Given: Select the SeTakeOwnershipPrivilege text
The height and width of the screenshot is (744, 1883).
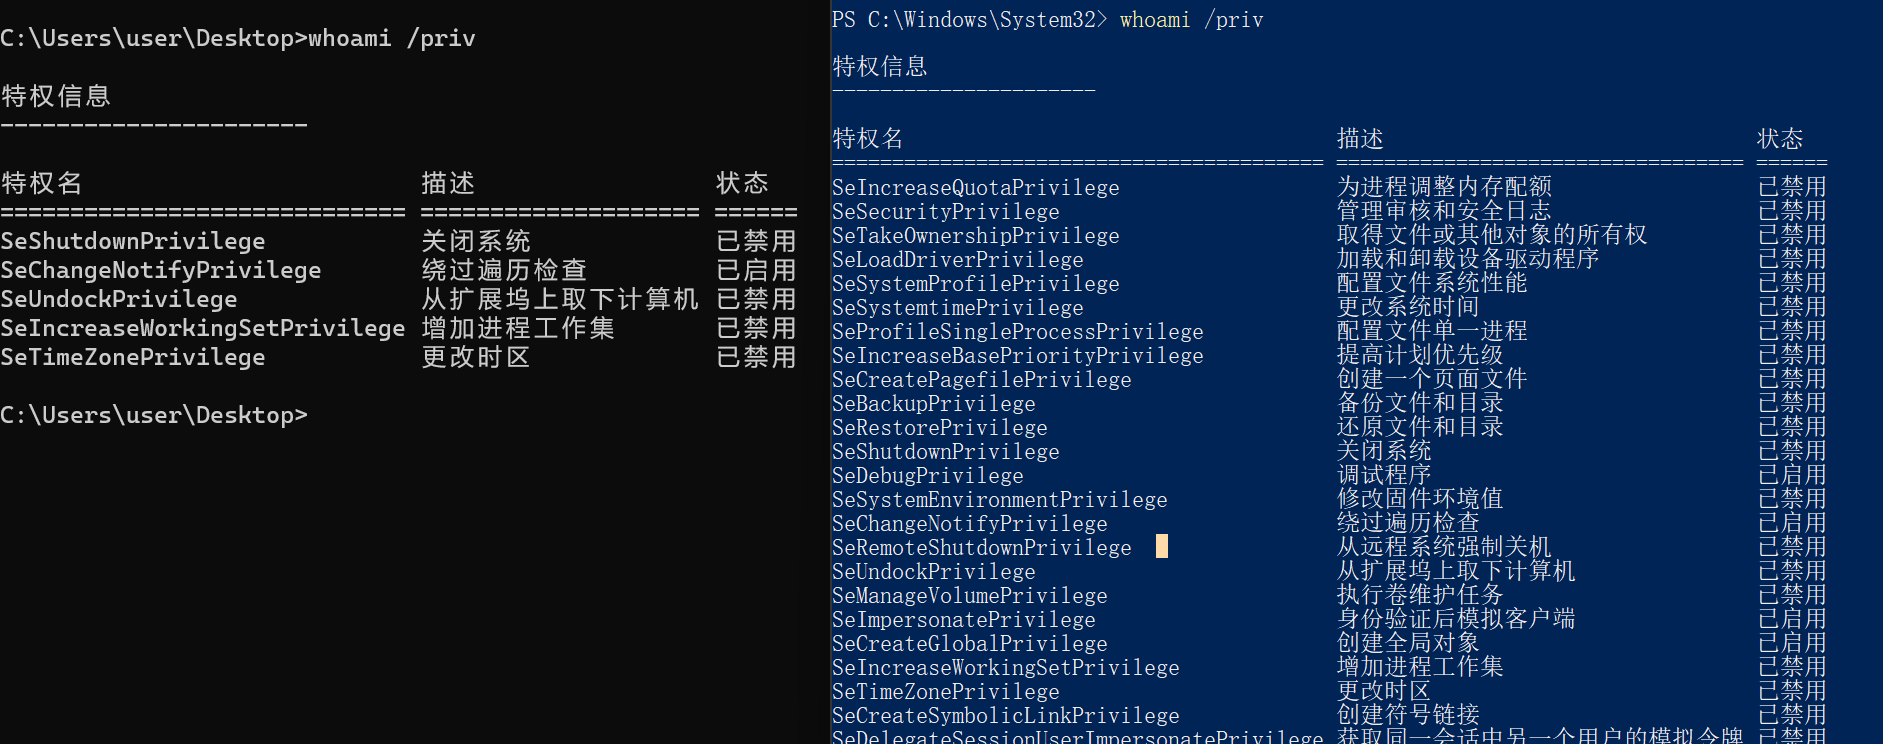Looking at the screenshot, I should point(975,236).
